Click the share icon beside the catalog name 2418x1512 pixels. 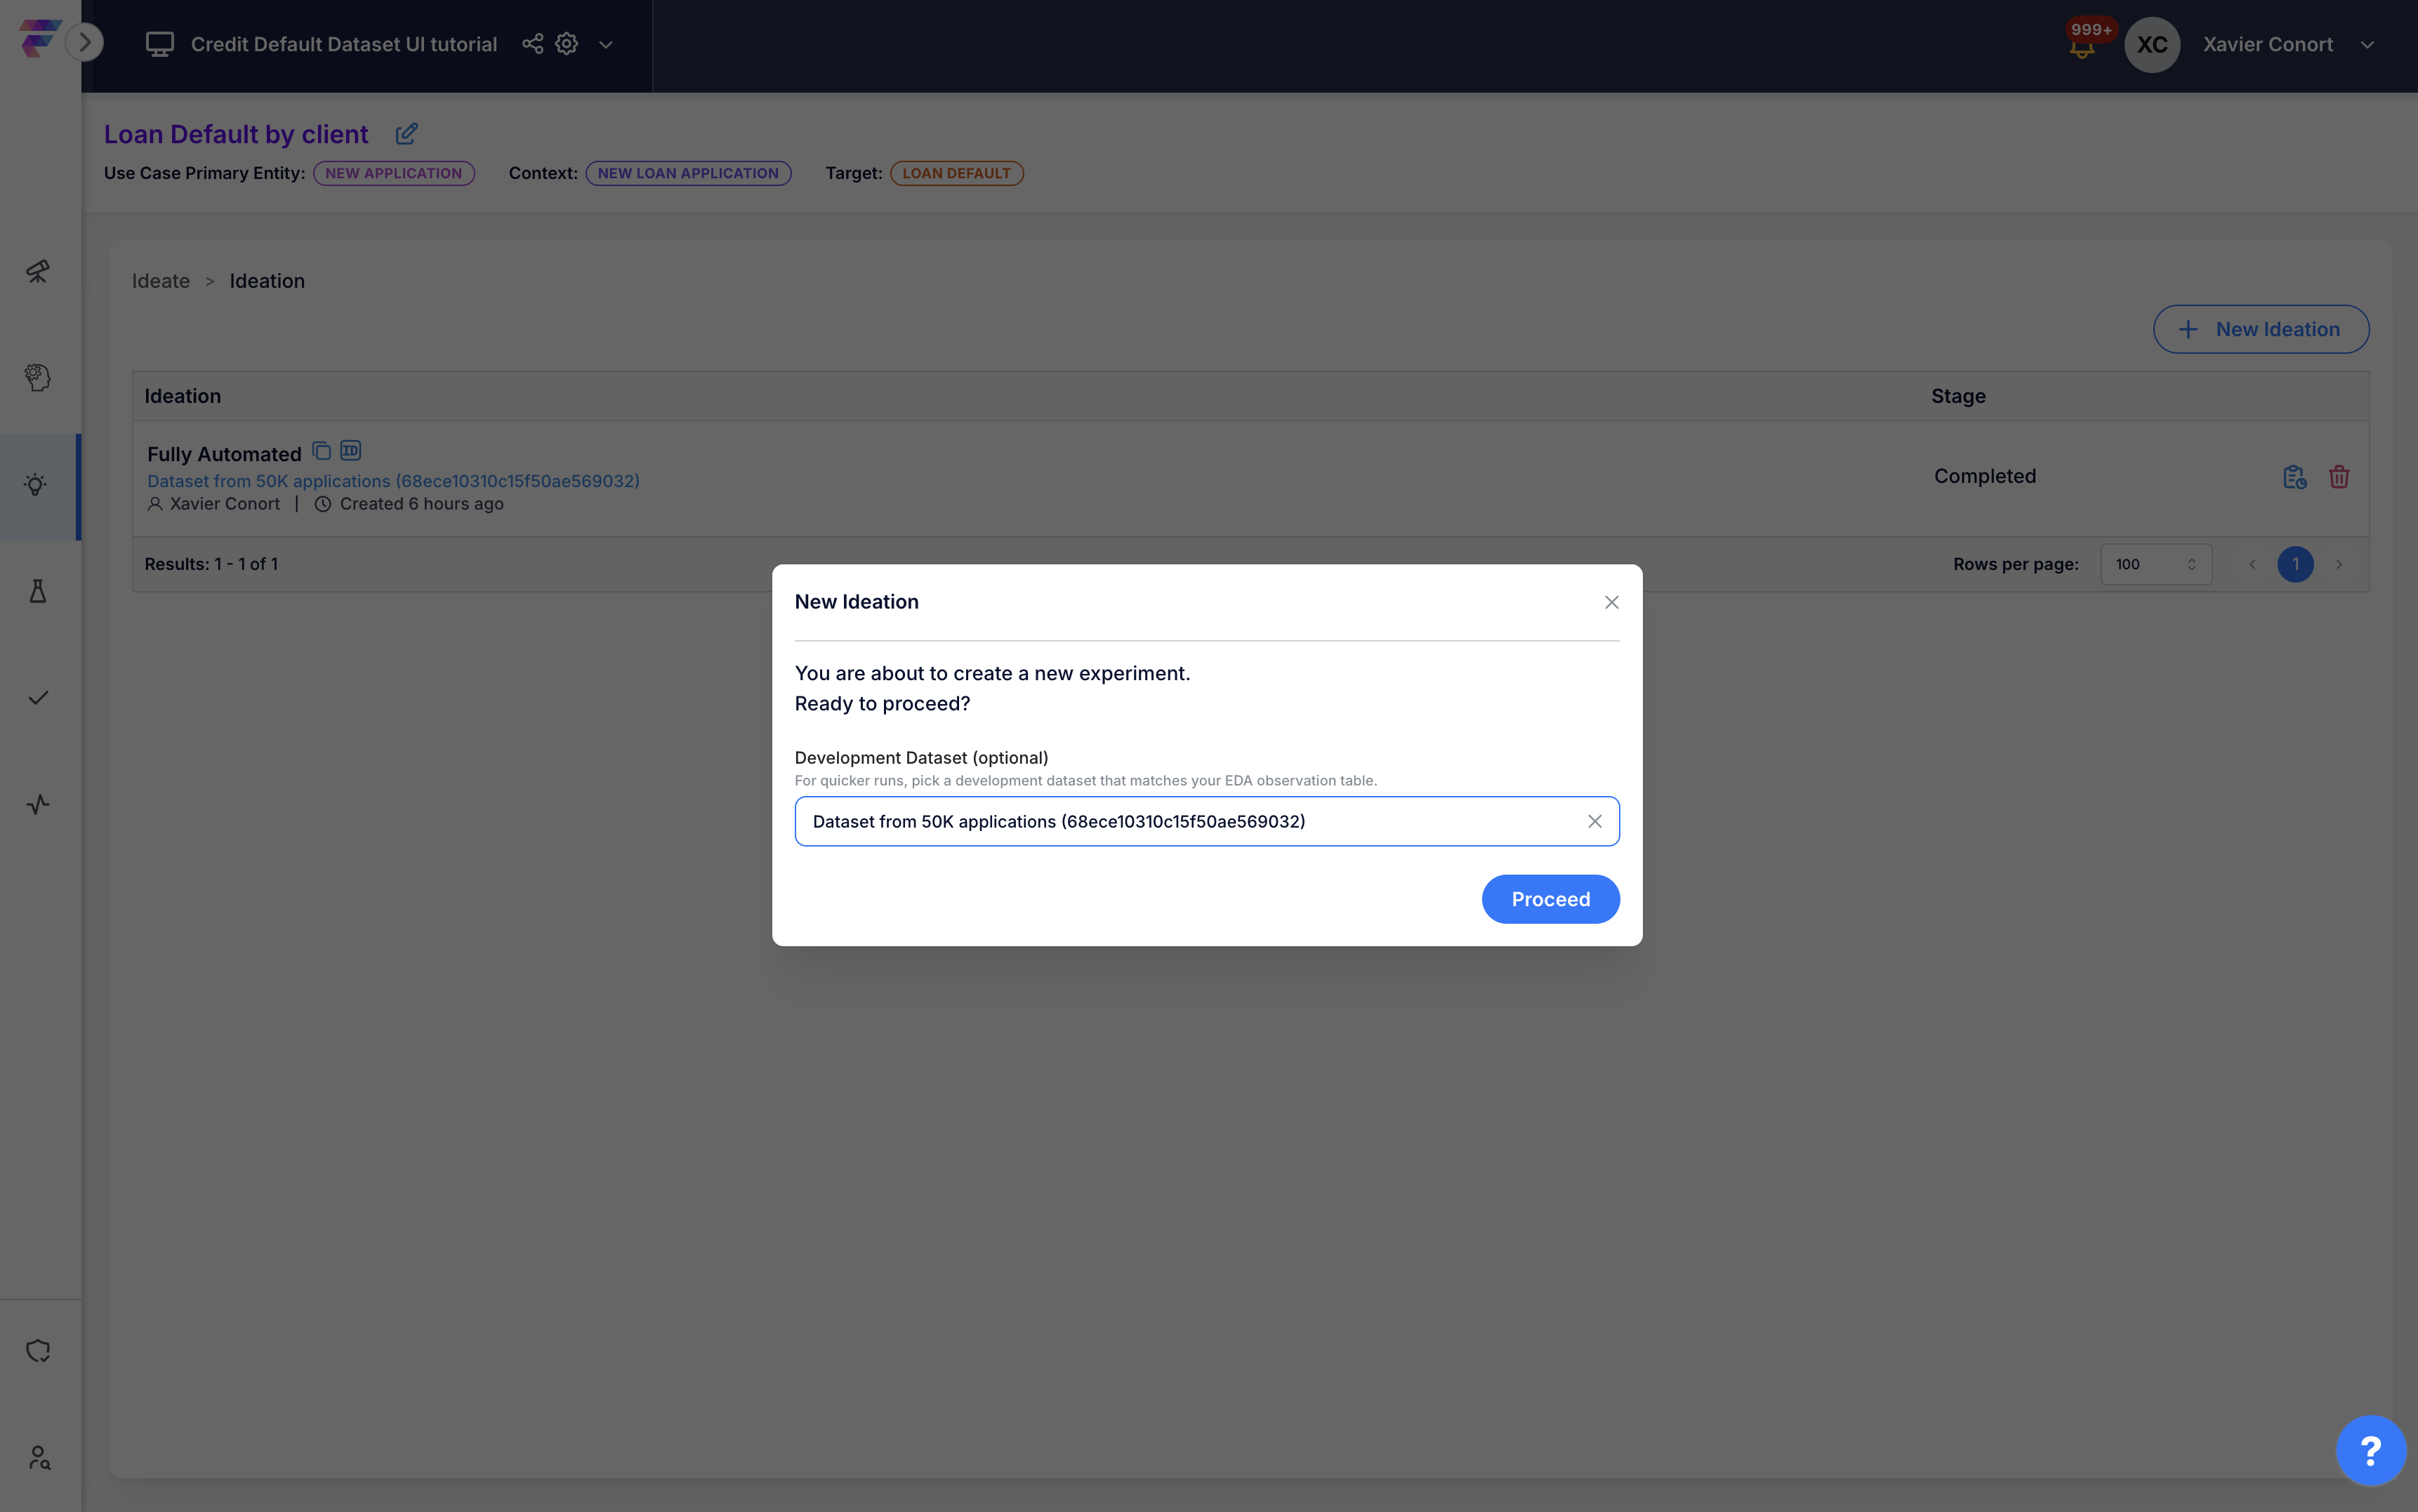(533, 44)
